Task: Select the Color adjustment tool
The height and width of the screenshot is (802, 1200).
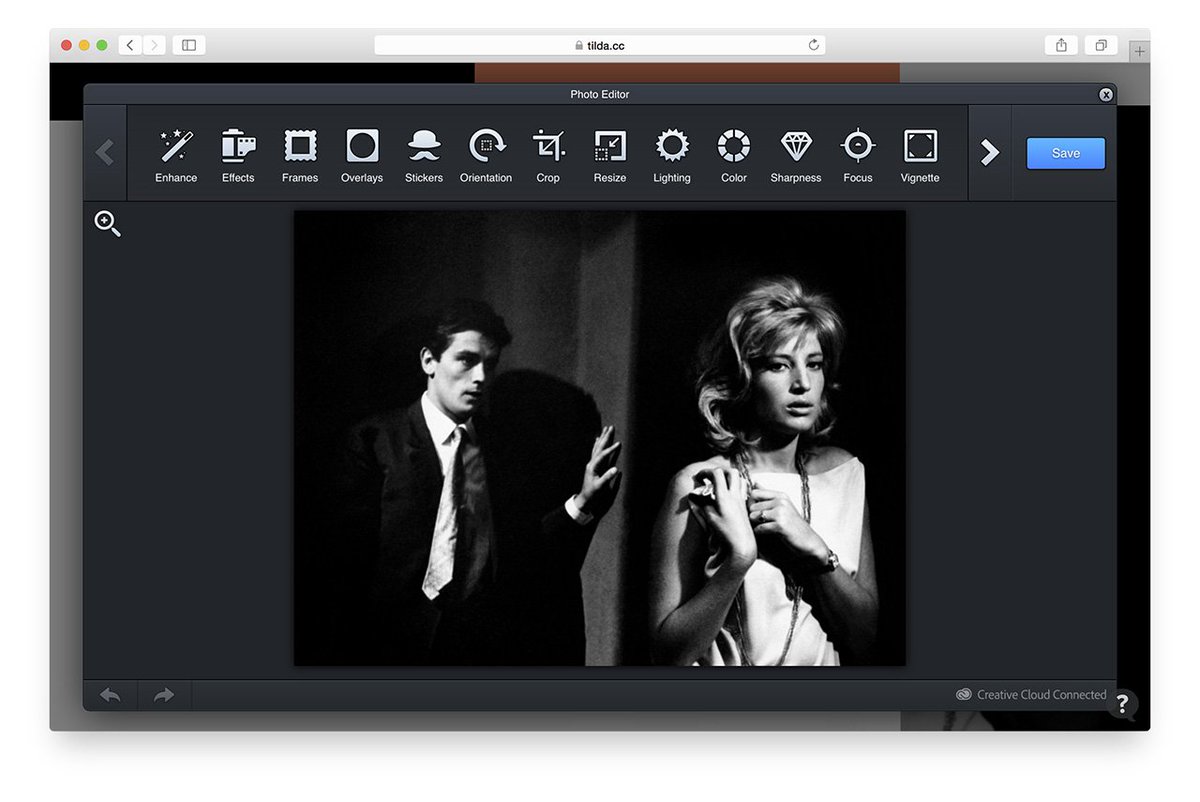Action: [734, 155]
